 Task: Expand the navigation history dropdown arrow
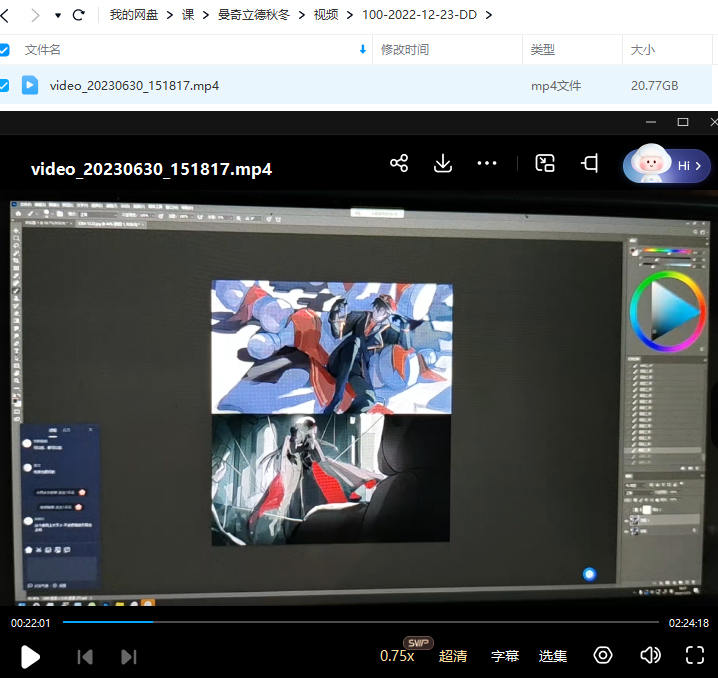(x=58, y=15)
